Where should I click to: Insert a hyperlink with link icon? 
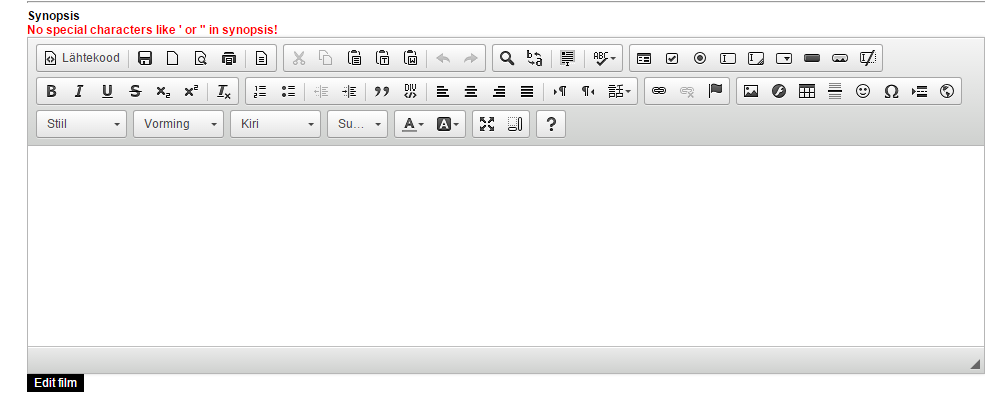click(x=659, y=91)
